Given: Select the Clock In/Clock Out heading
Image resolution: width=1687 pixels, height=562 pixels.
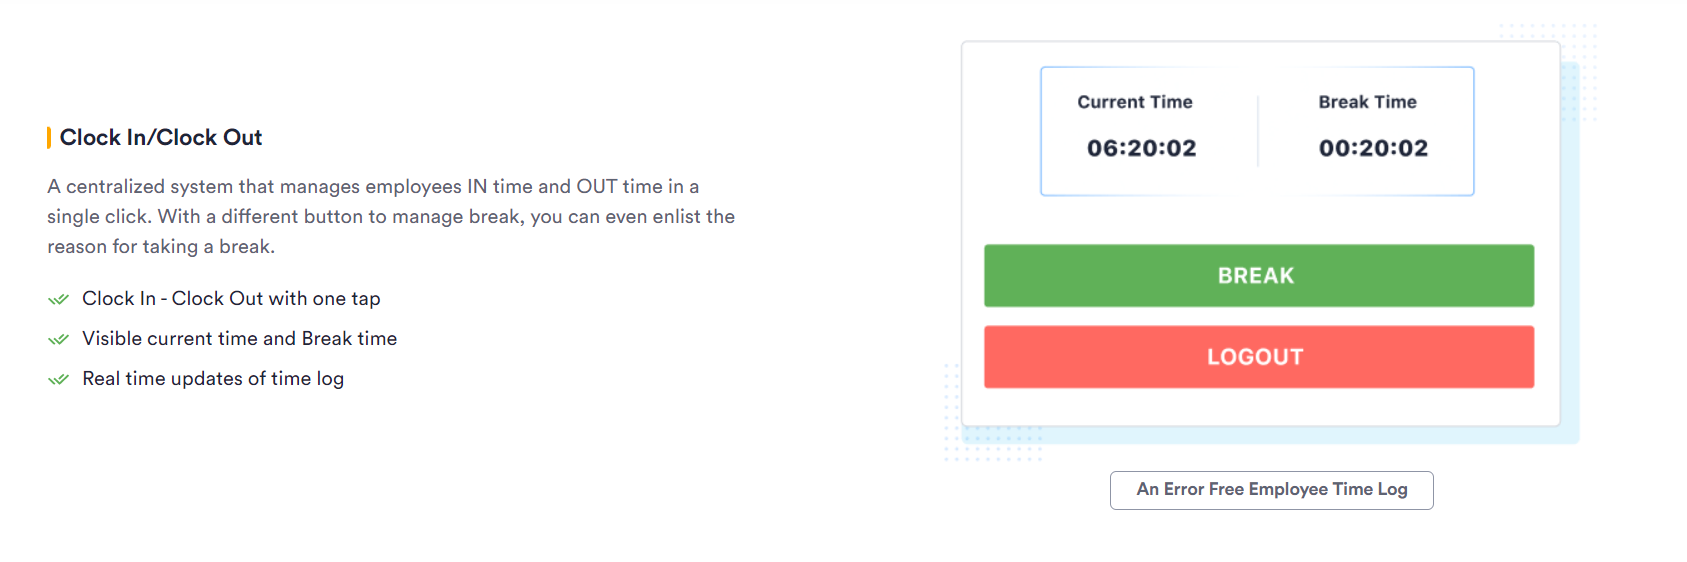Looking at the screenshot, I should coord(161,138).
